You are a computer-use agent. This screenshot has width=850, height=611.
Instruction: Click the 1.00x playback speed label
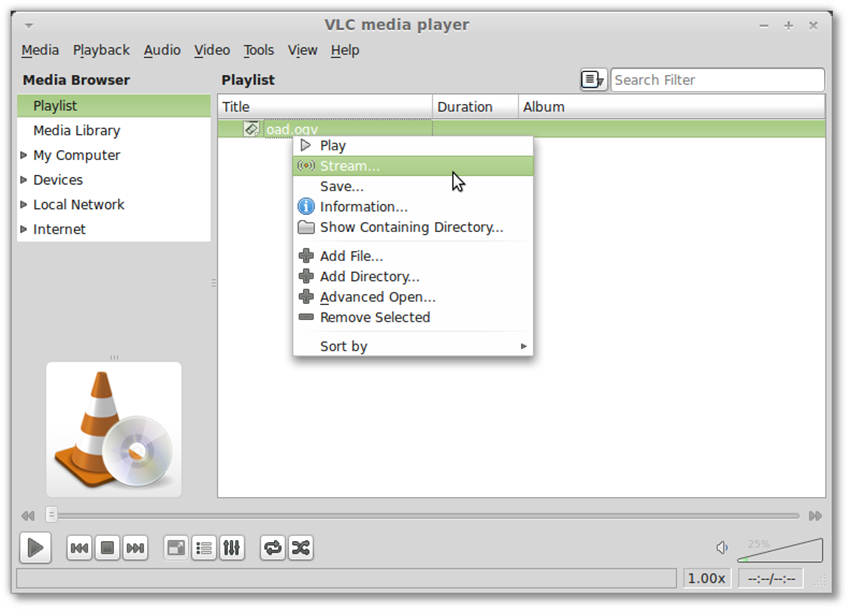(x=706, y=578)
